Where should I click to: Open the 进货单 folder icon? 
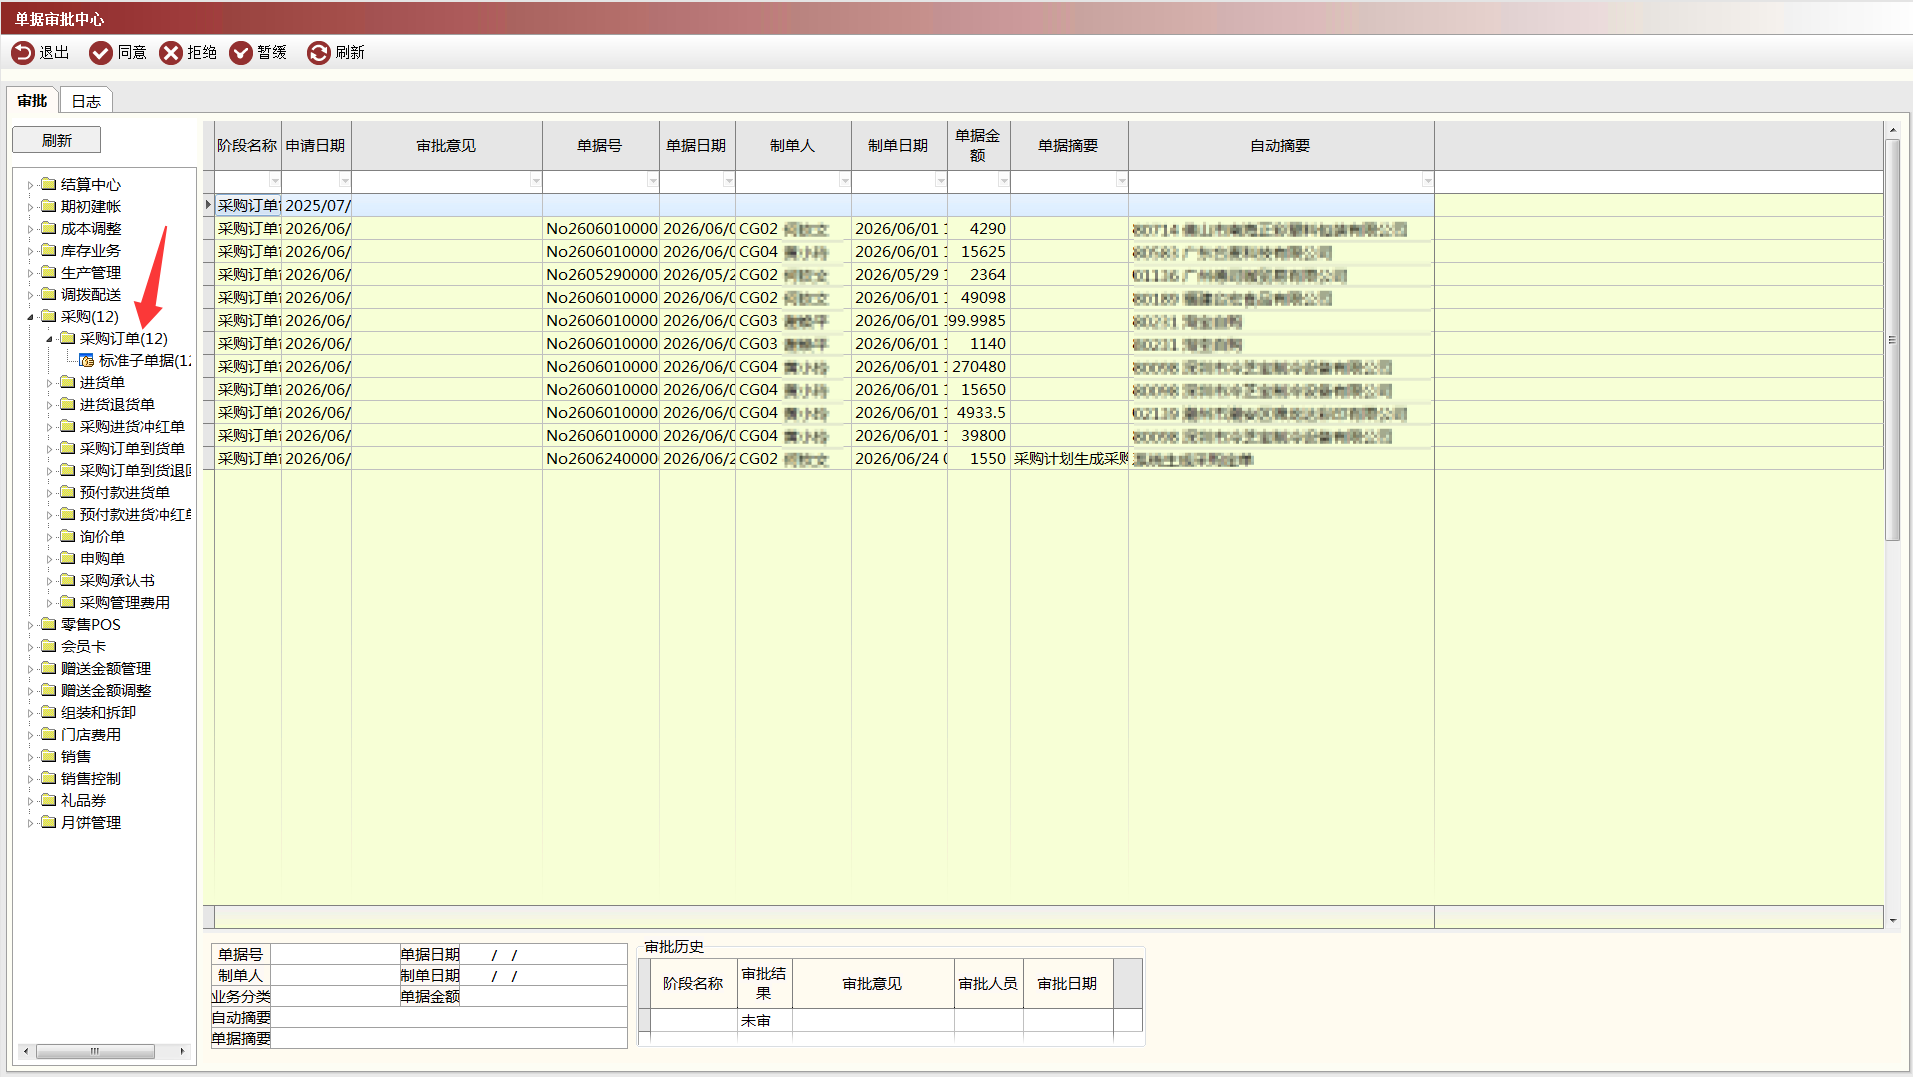[x=68, y=382]
